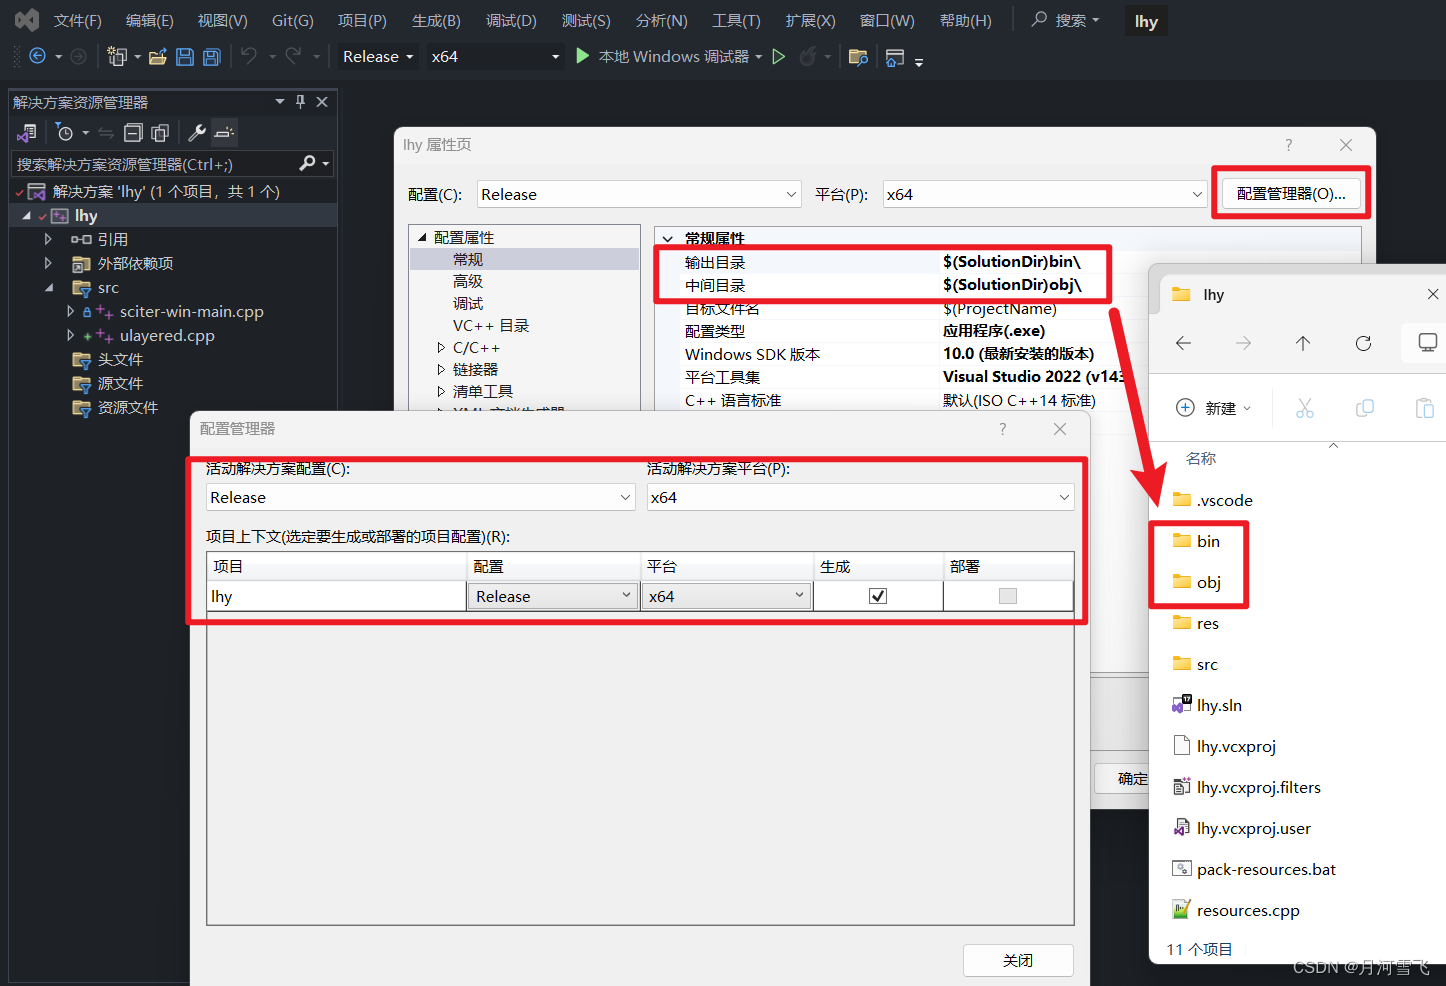1446x986 pixels.
Task: Click the Sync with Active Document icon
Action: click(106, 132)
